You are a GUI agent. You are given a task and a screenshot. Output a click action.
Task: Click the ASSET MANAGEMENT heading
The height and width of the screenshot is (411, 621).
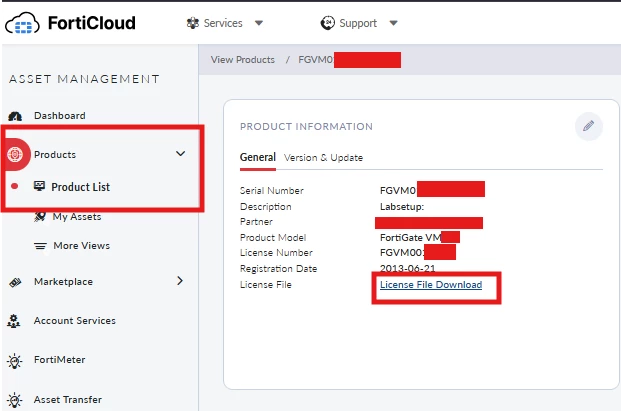click(84, 79)
